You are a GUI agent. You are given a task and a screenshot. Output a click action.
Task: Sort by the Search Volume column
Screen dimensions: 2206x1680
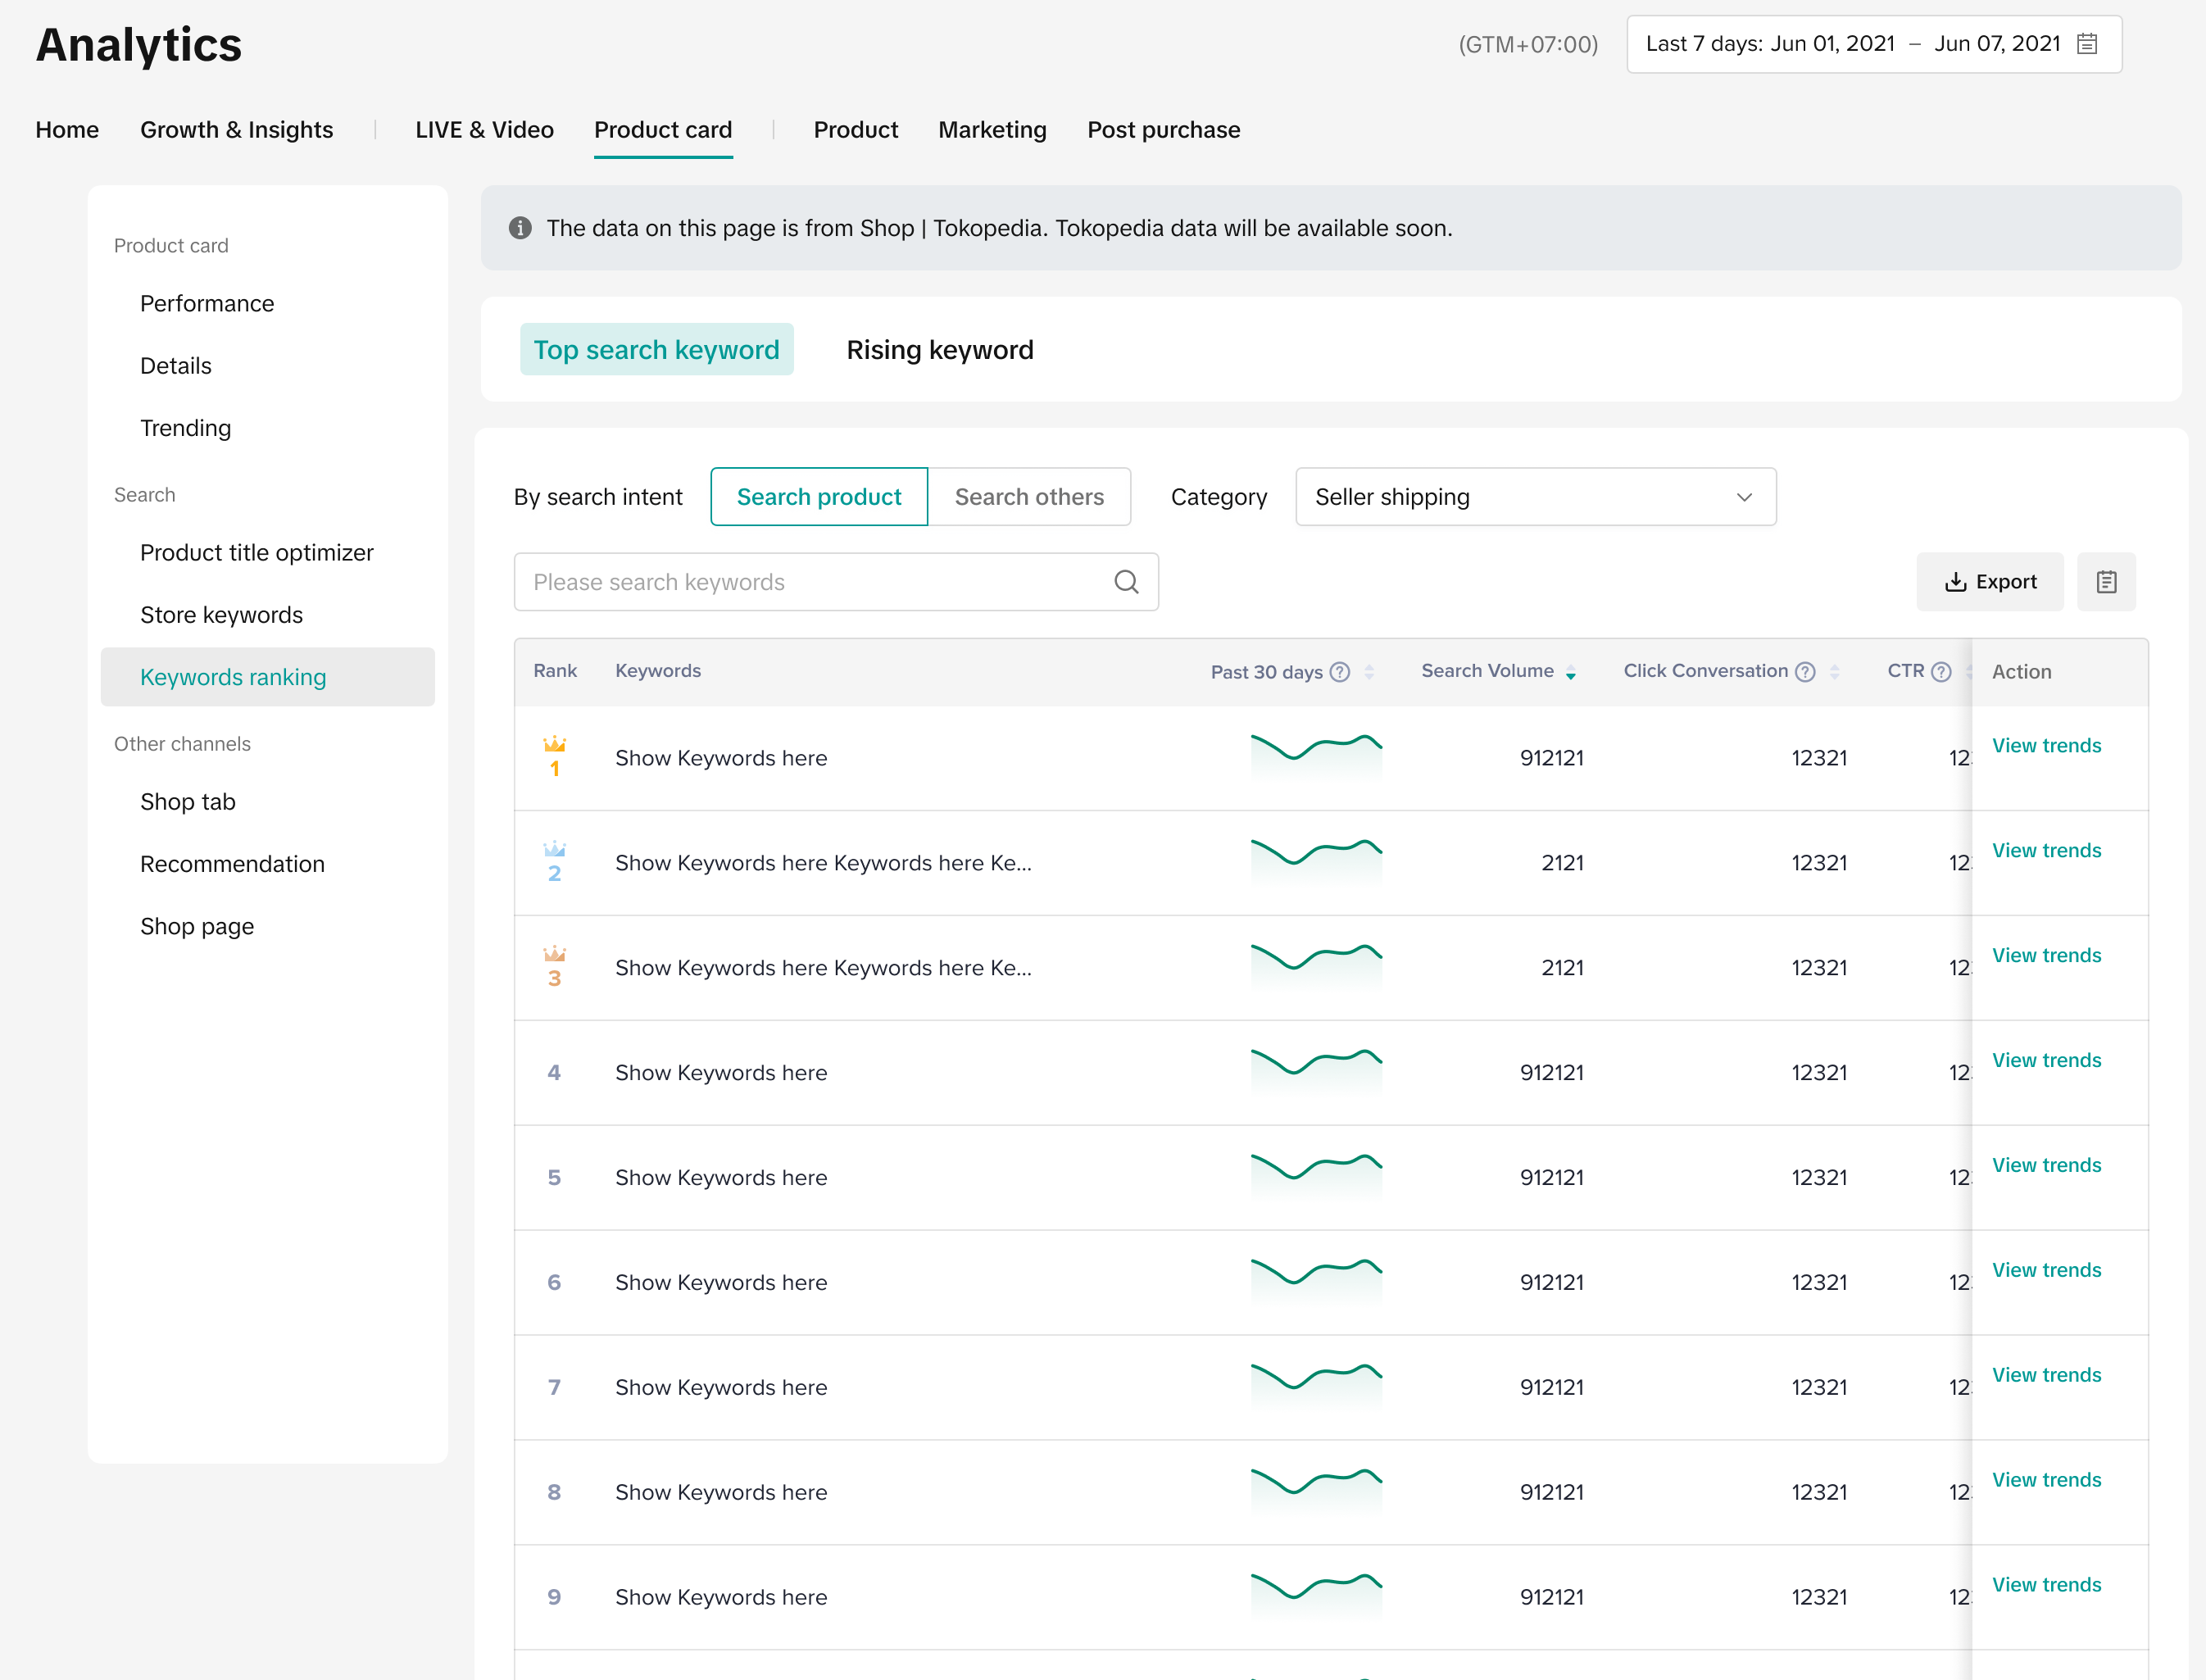pyautogui.click(x=1571, y=673)
